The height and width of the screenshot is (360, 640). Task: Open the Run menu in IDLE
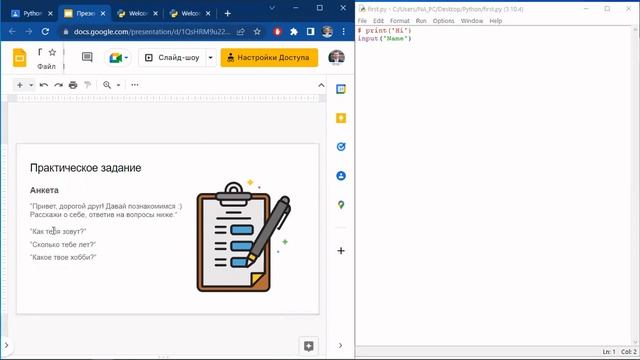tap(421, 21)
